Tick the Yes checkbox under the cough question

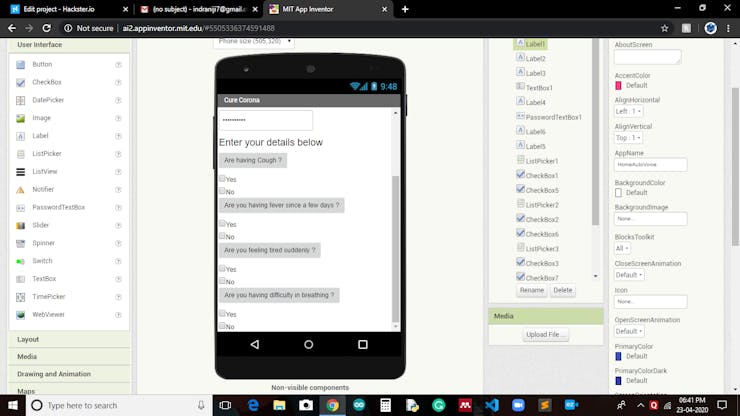[222, 178]
